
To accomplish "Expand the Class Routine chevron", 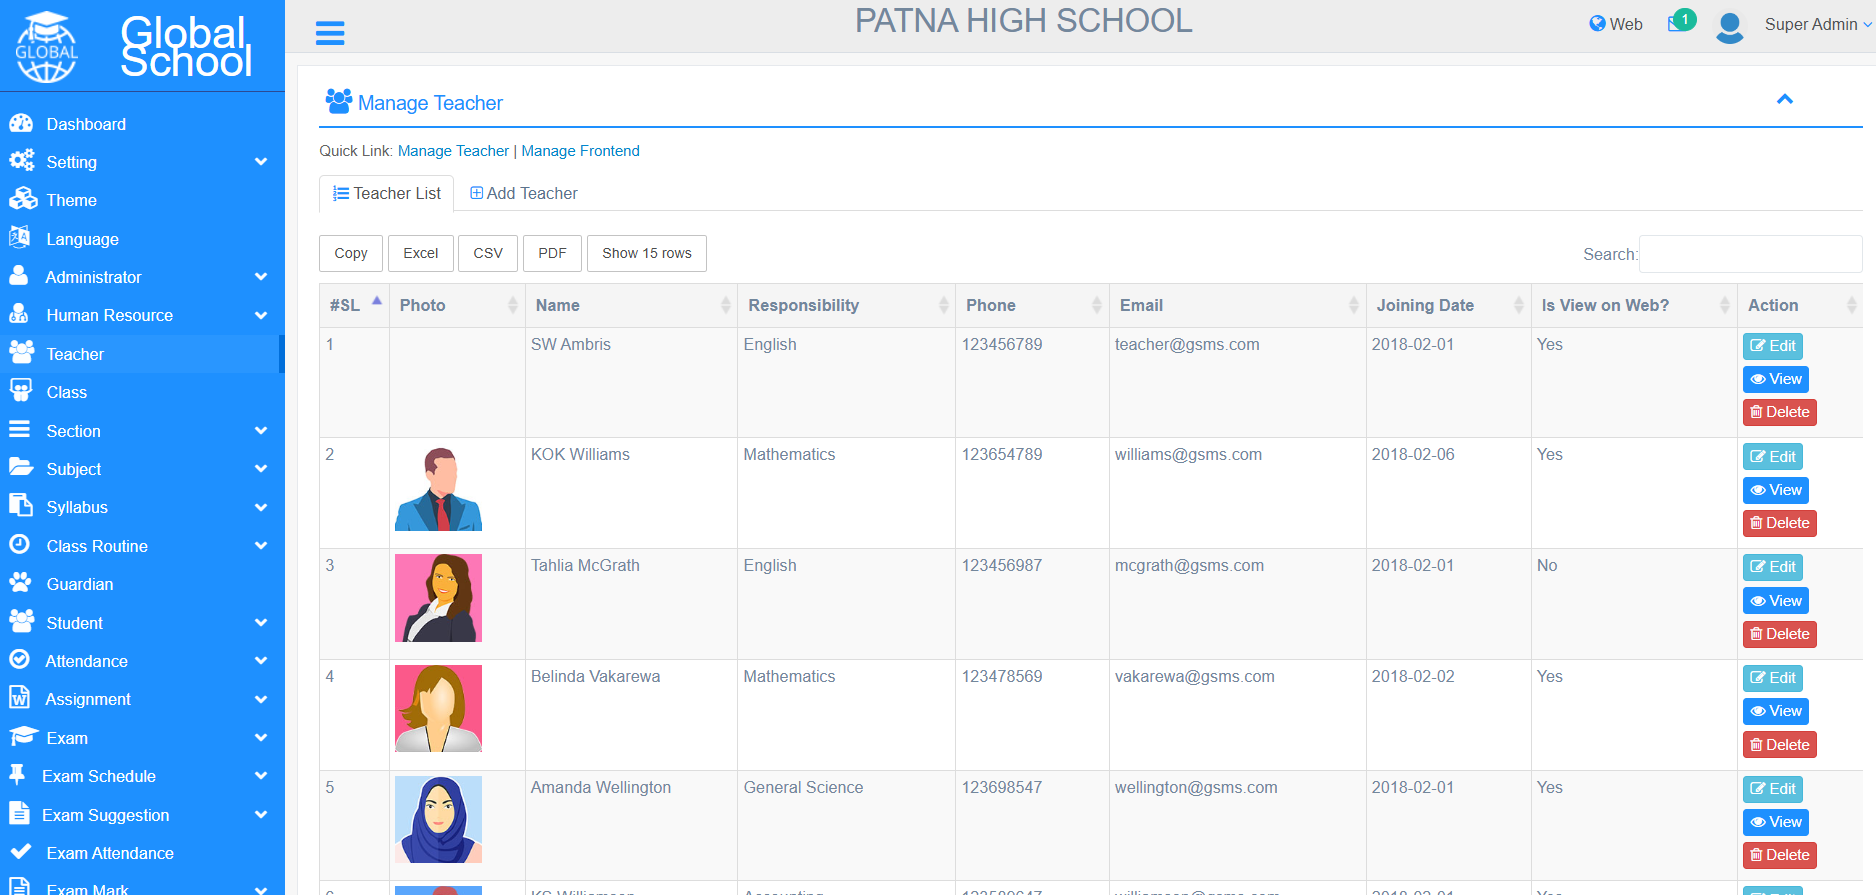I will 261,546.
